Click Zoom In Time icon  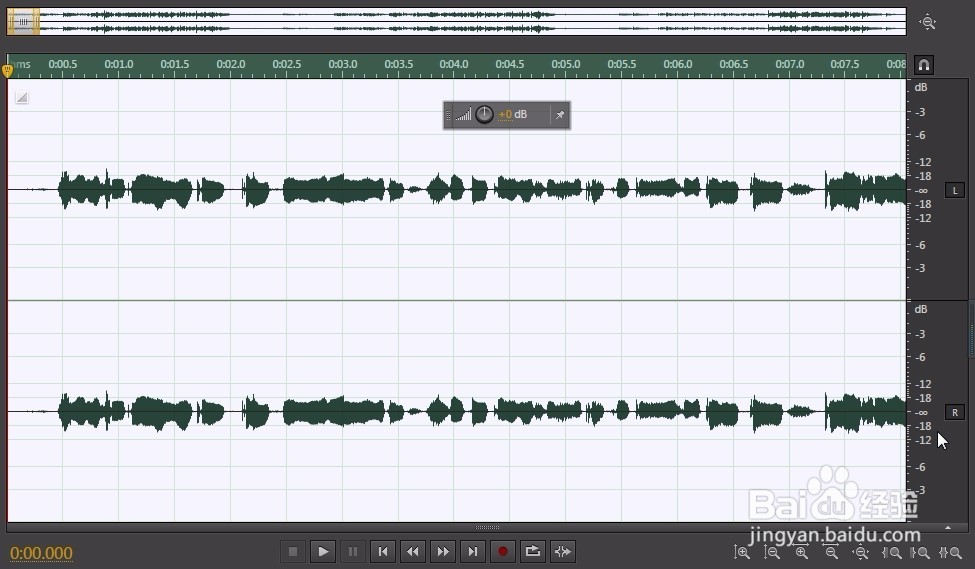tap(802, 552)
